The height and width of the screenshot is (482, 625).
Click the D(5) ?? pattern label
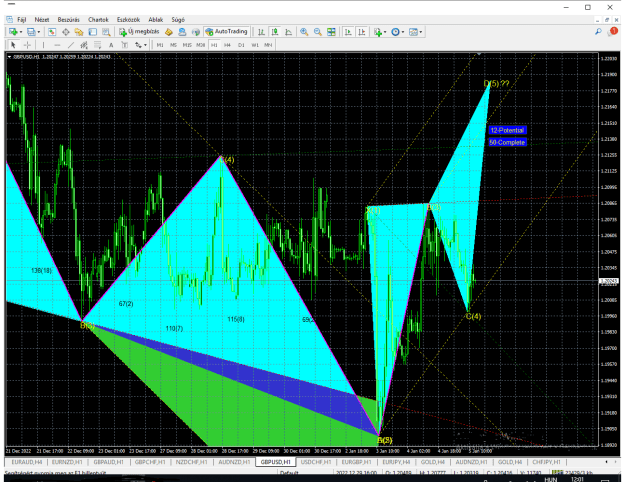496,84
